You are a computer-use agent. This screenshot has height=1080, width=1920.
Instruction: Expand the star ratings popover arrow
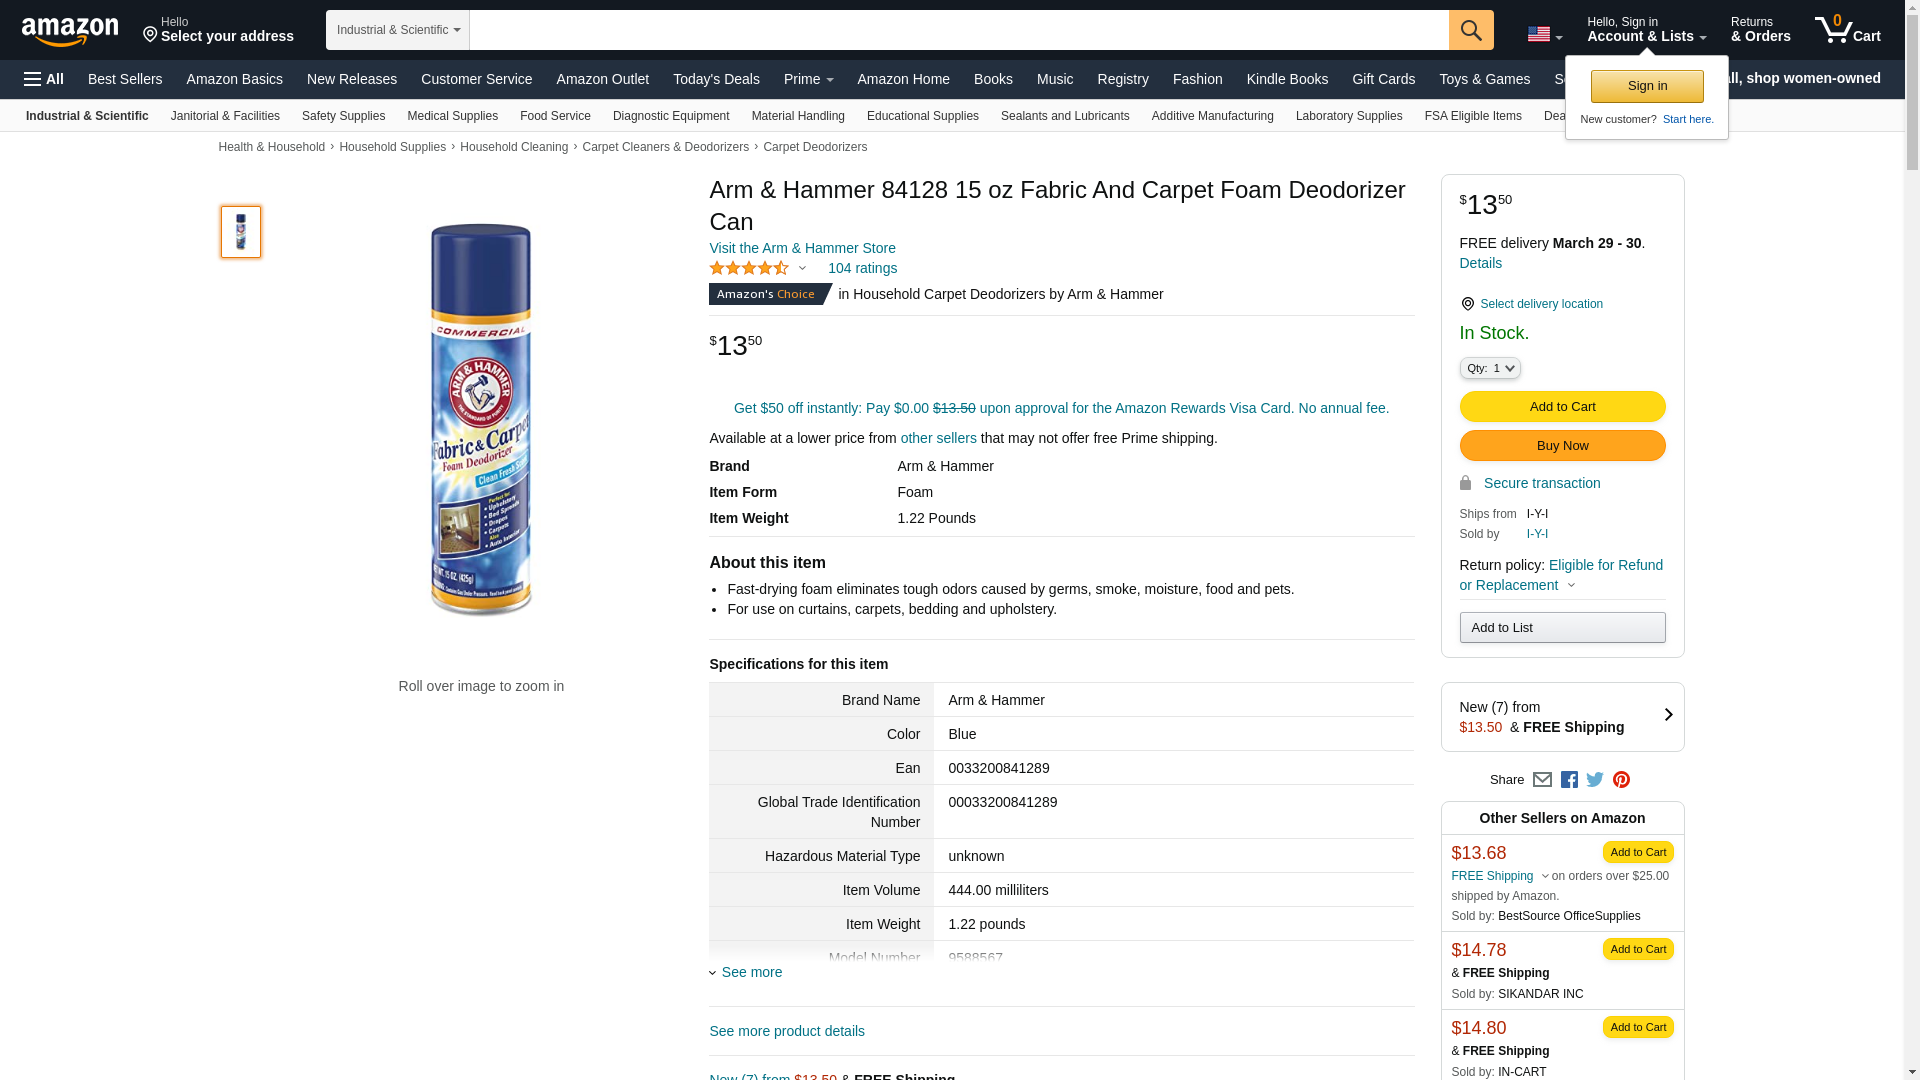(802, 268)
